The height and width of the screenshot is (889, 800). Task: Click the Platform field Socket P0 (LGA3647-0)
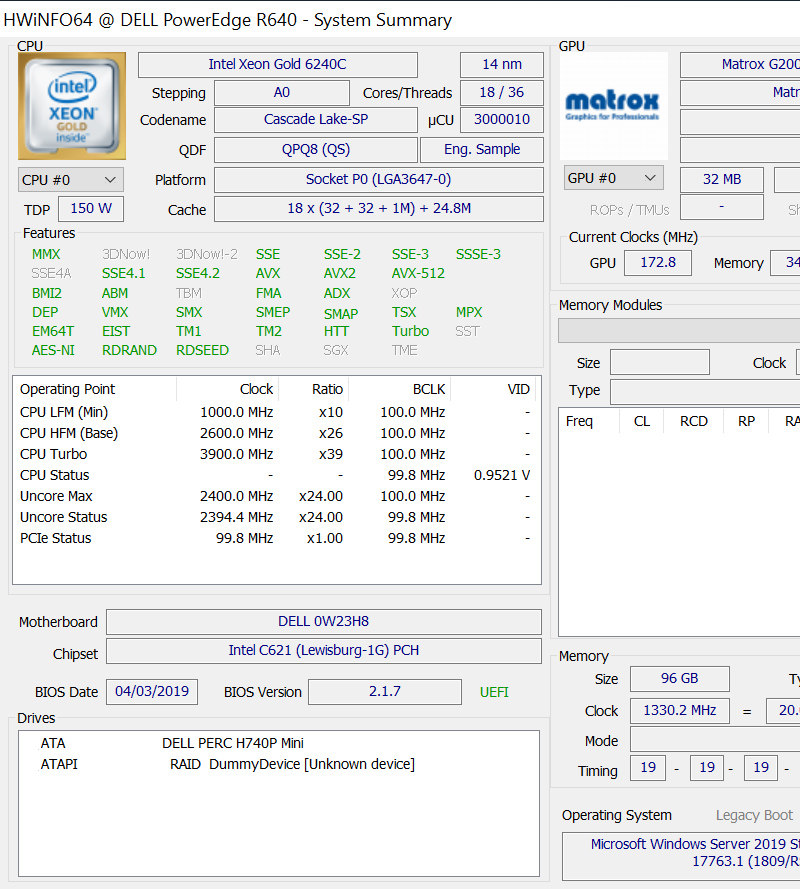point(379,180)
